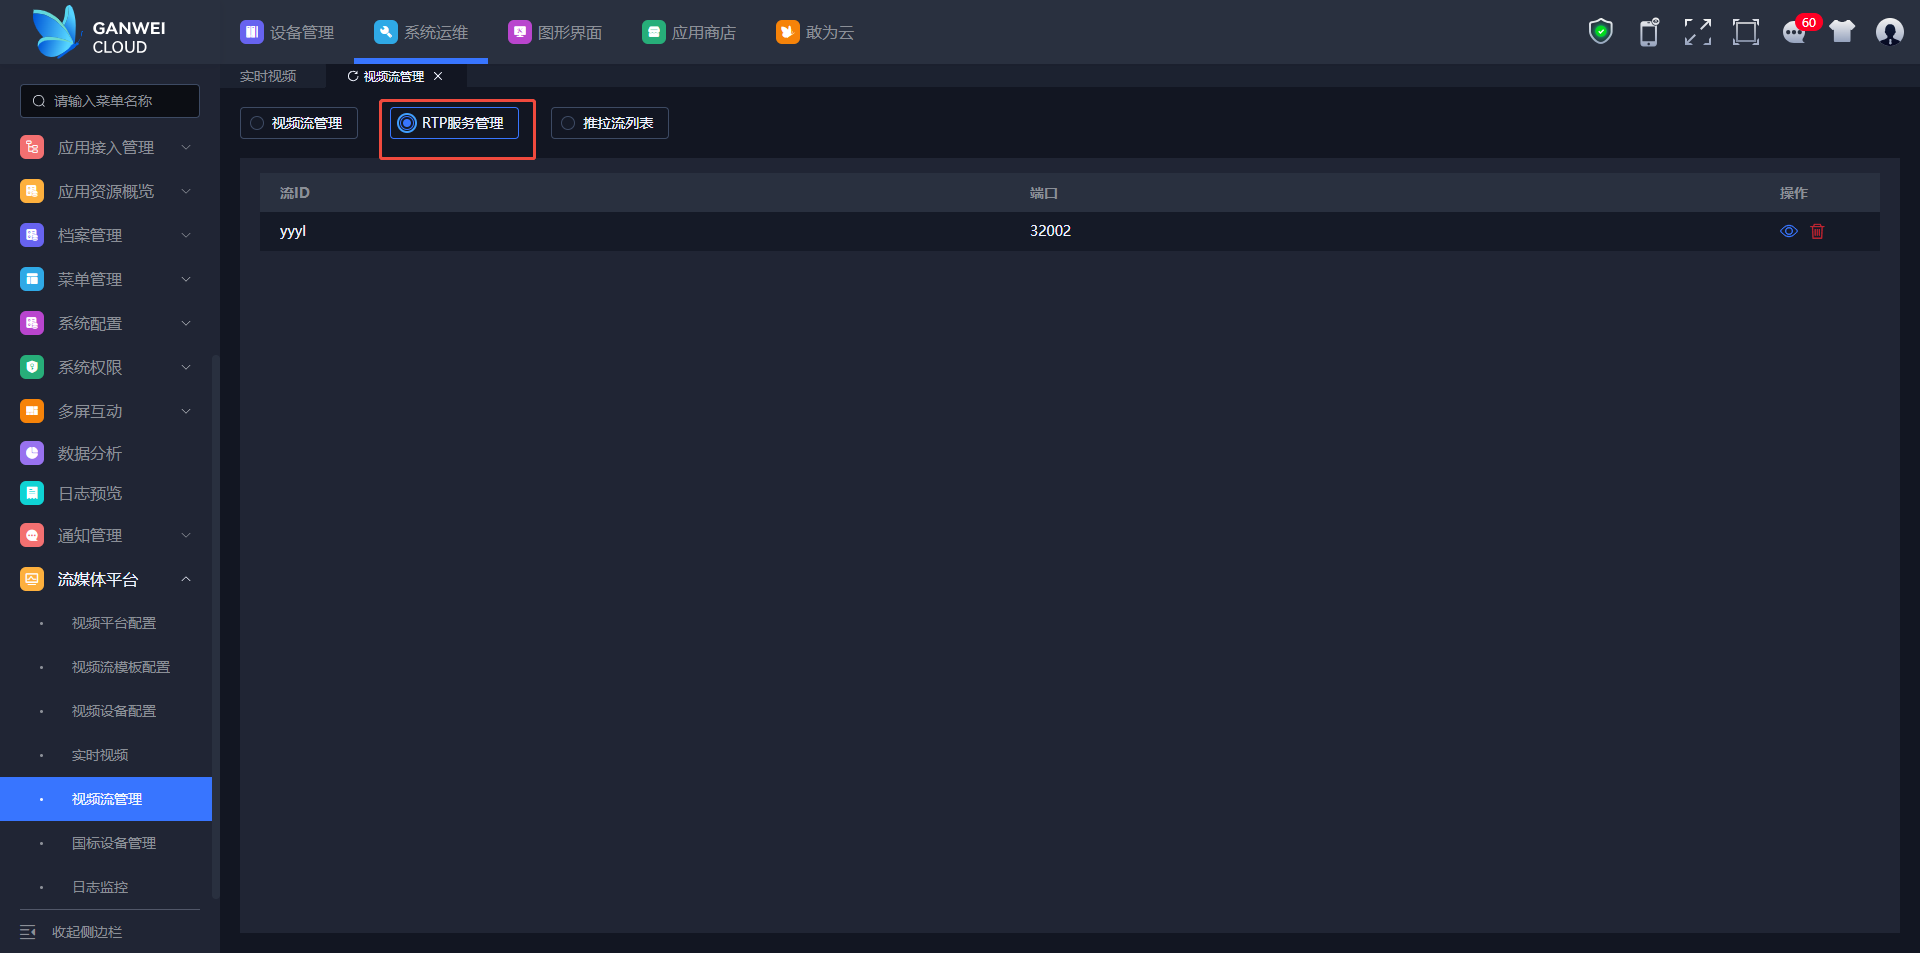Viewport: 1920px width, 953px height.
Task: Click the port value 32002
Action: point(1050,231)
